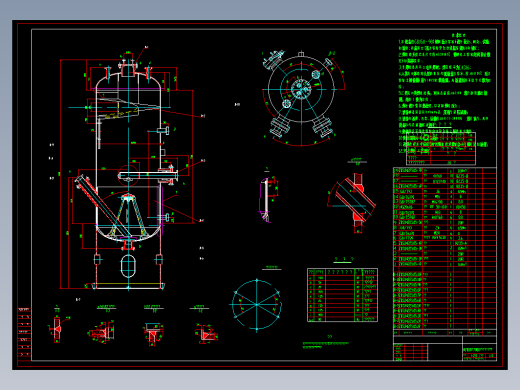The width and height of the screenshot is (520, 390).
Task: Select the skirt base ring on the vessel
Action: pos(128,286)
